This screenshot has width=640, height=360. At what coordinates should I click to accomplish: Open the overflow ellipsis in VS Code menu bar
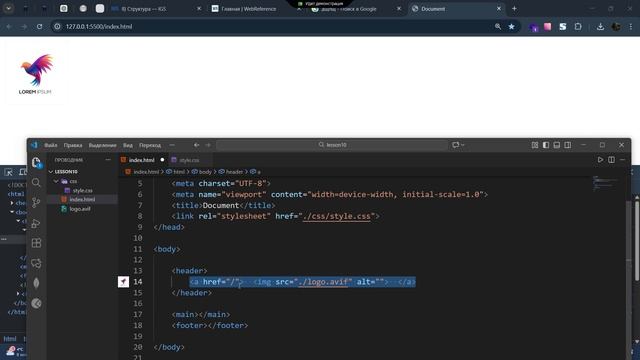point(172,145)
